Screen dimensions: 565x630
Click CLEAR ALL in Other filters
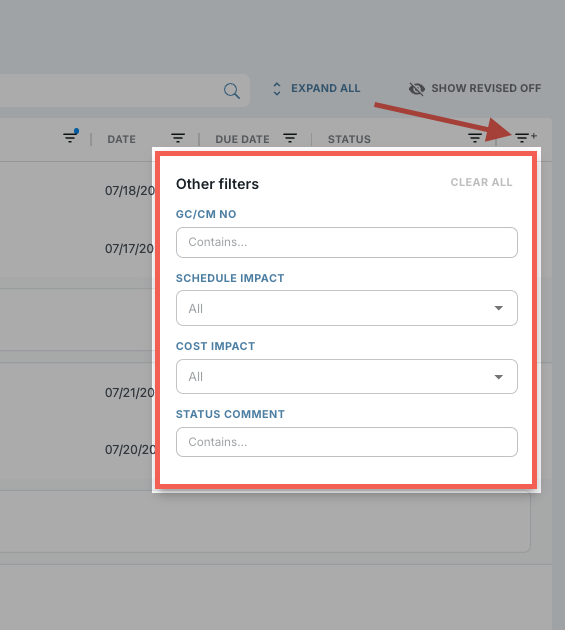(481, 182)
